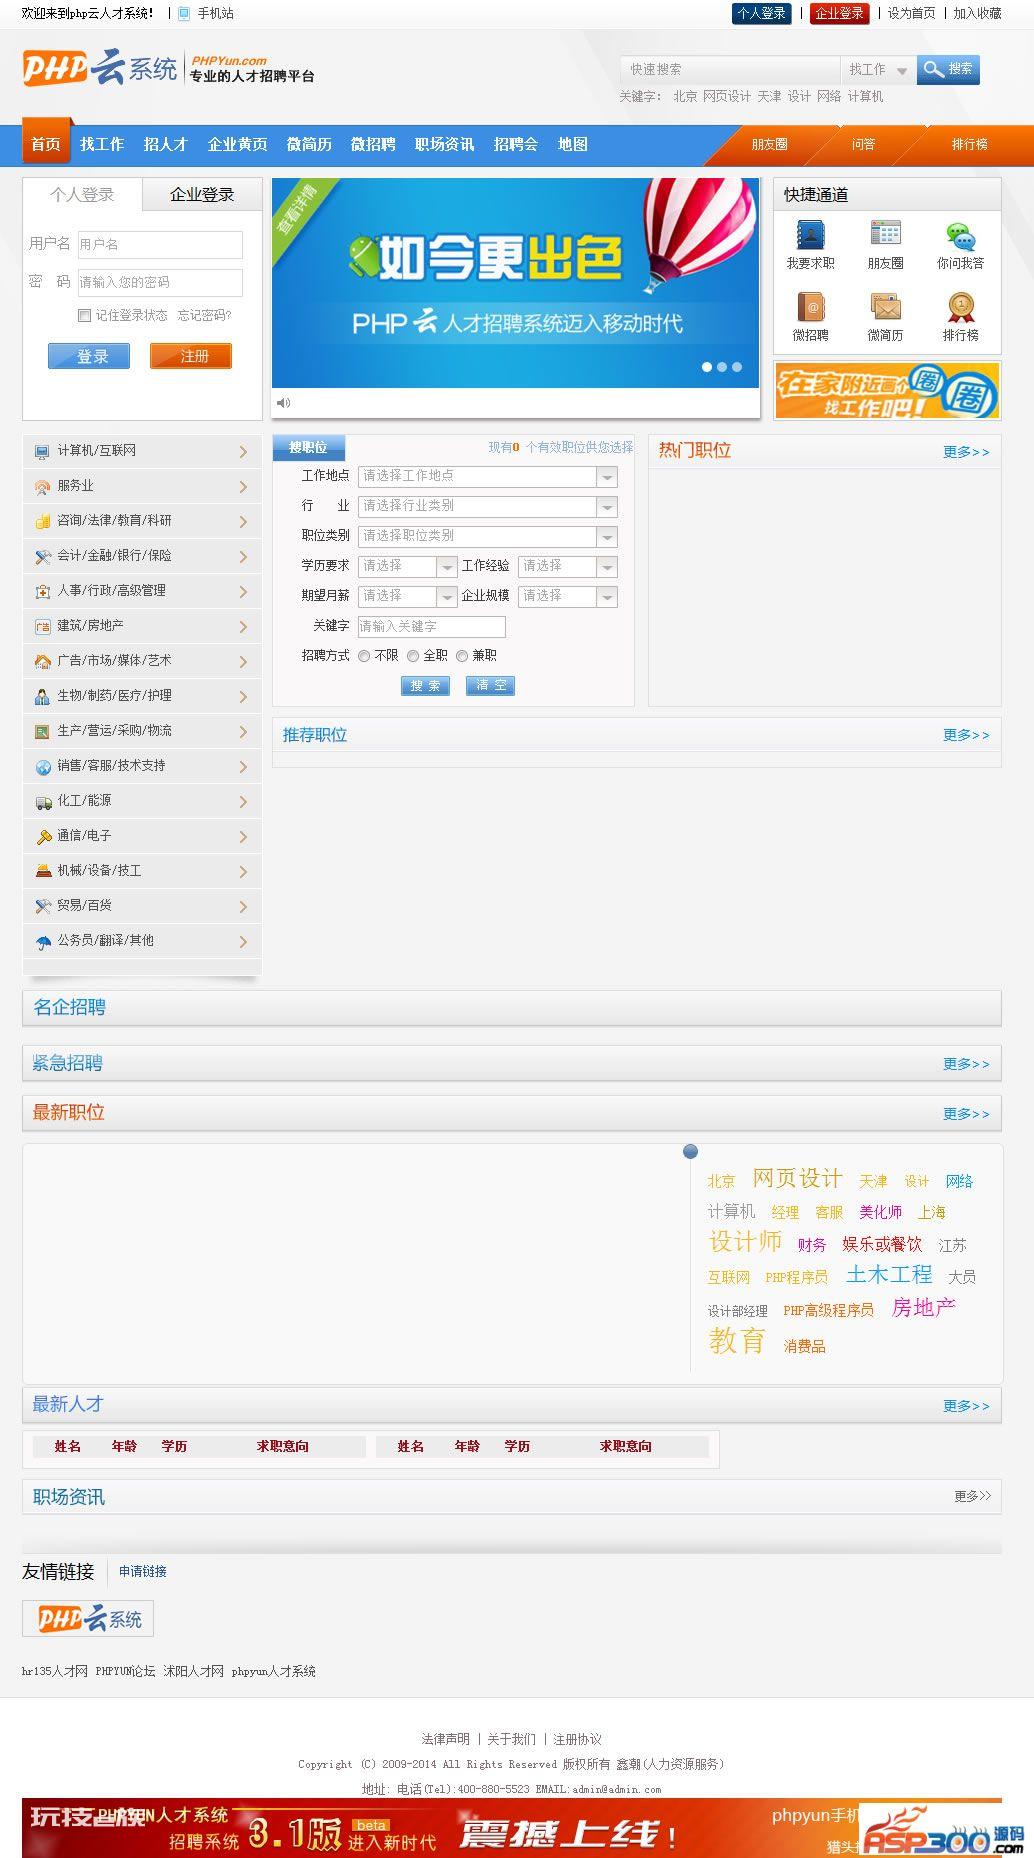Click the 土木工程 tag in tag cloud
1034x1858 pixels.
(889, 1274)
